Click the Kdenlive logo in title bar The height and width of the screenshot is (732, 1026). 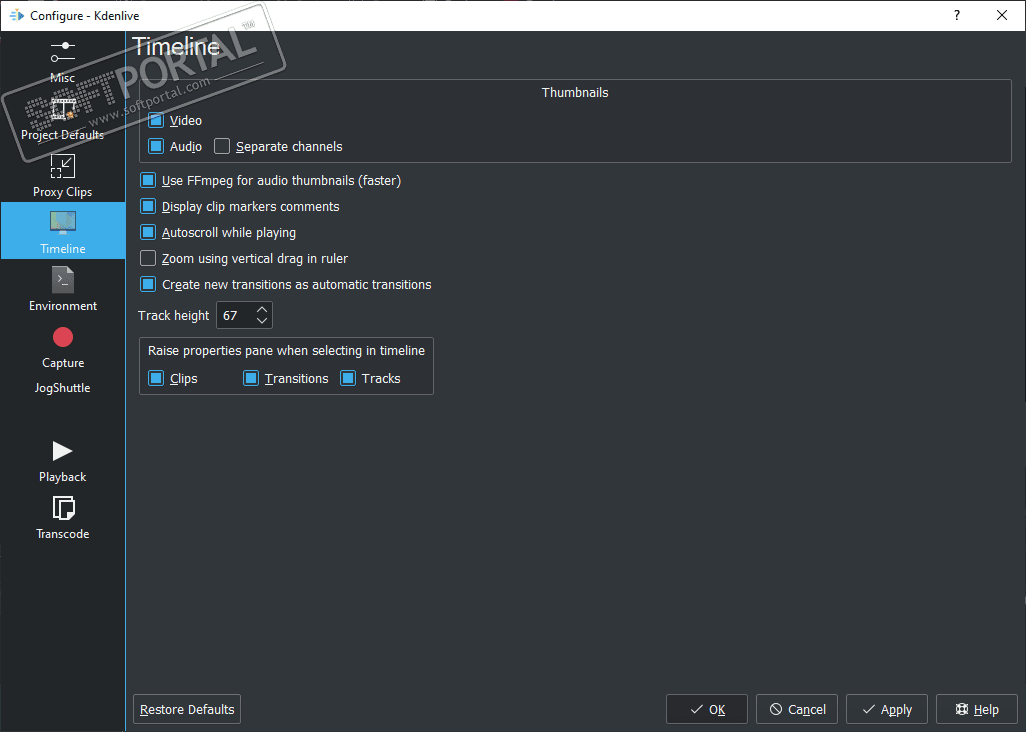pos(17,15)
